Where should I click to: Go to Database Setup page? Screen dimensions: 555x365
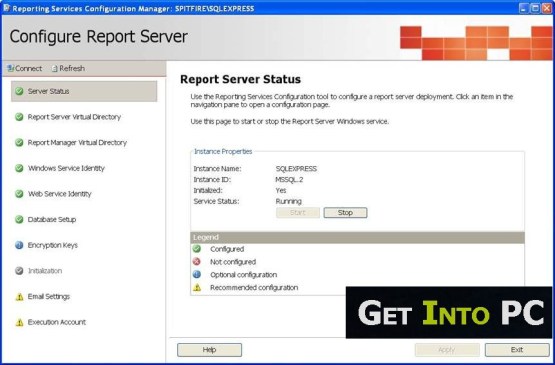(x=52, y=219)
